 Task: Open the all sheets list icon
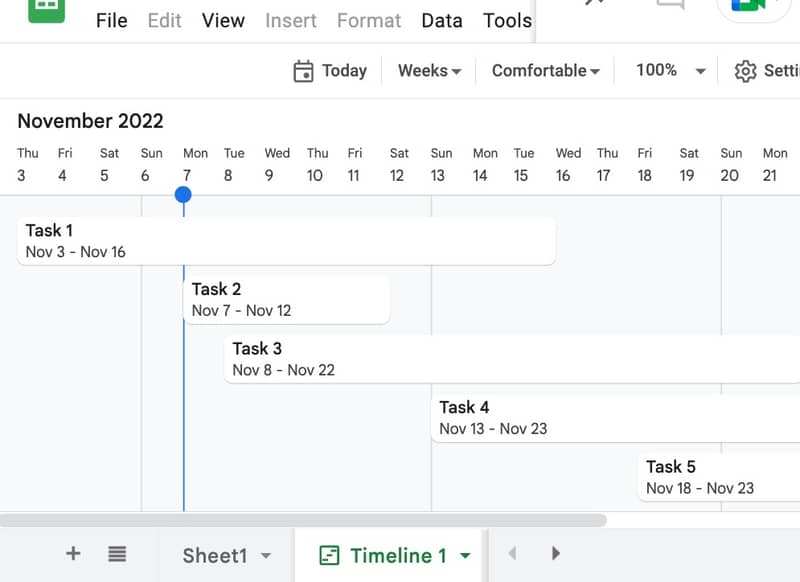point(117,554)
